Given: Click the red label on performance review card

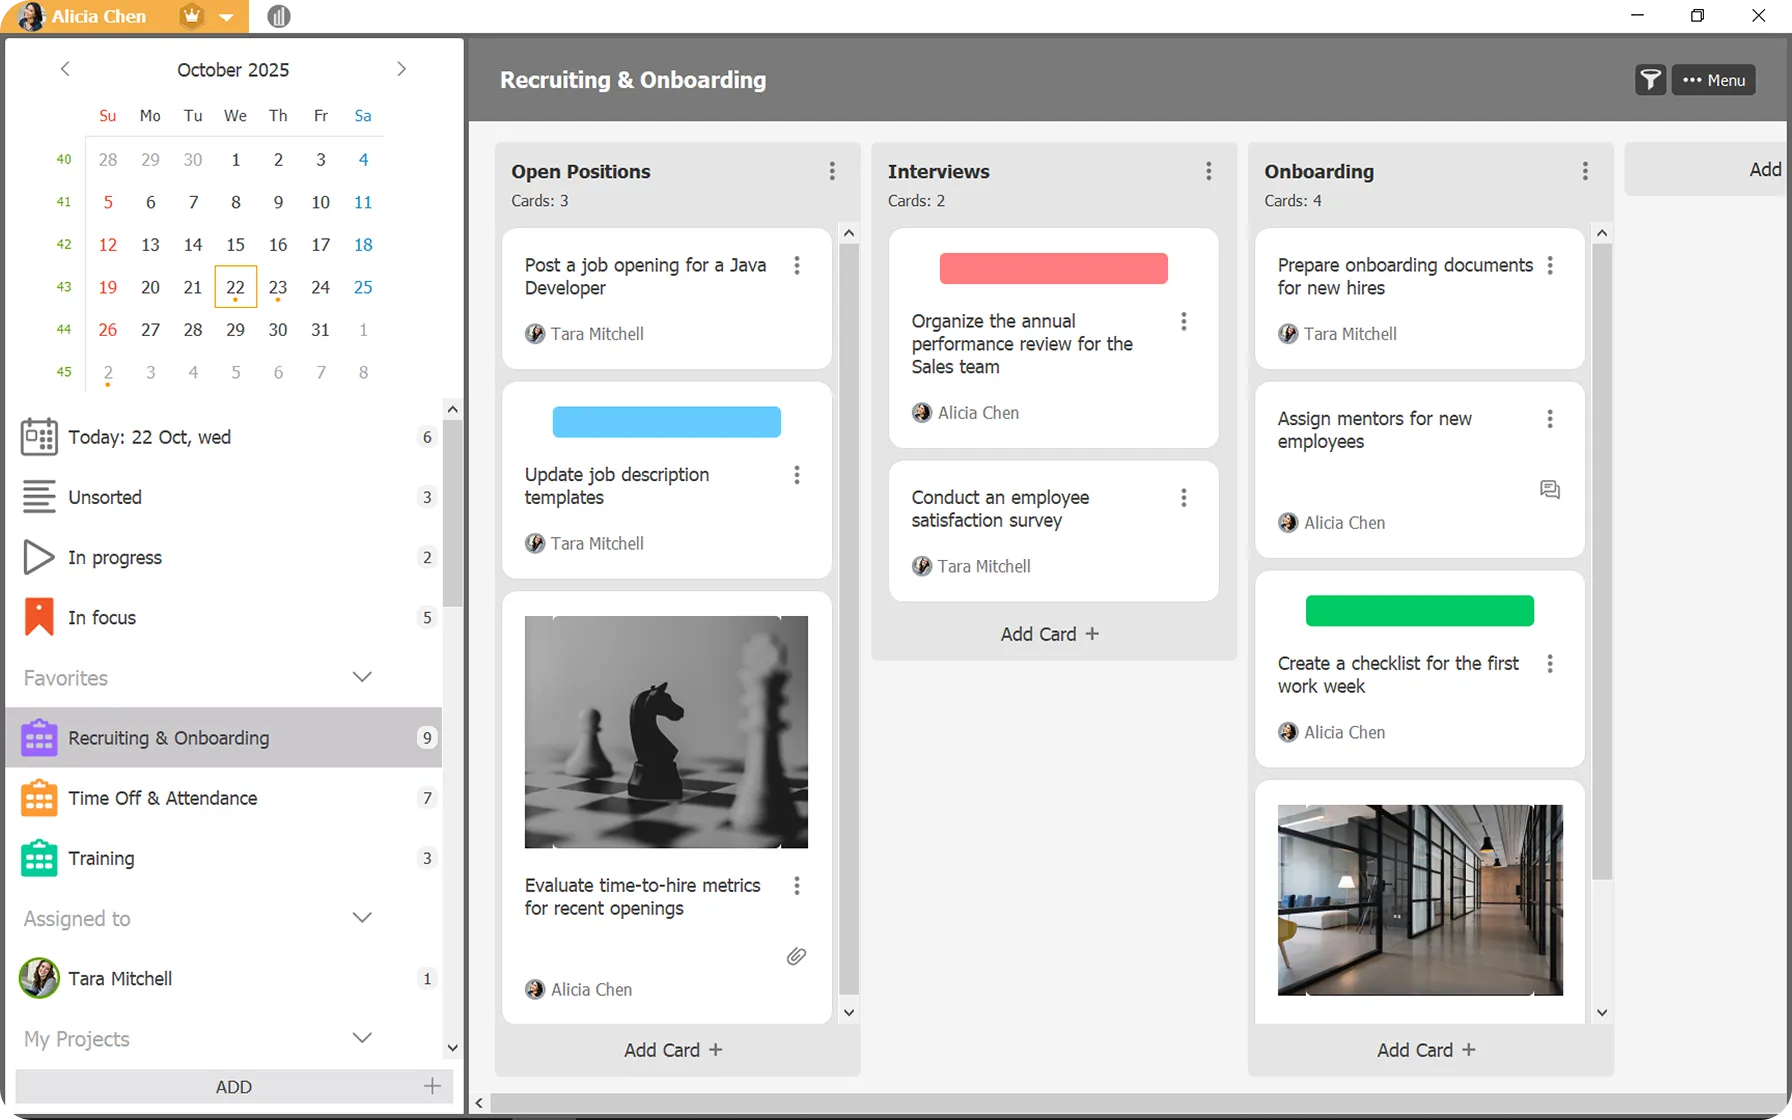Looking at the screenshot, I should (1053, 268).
